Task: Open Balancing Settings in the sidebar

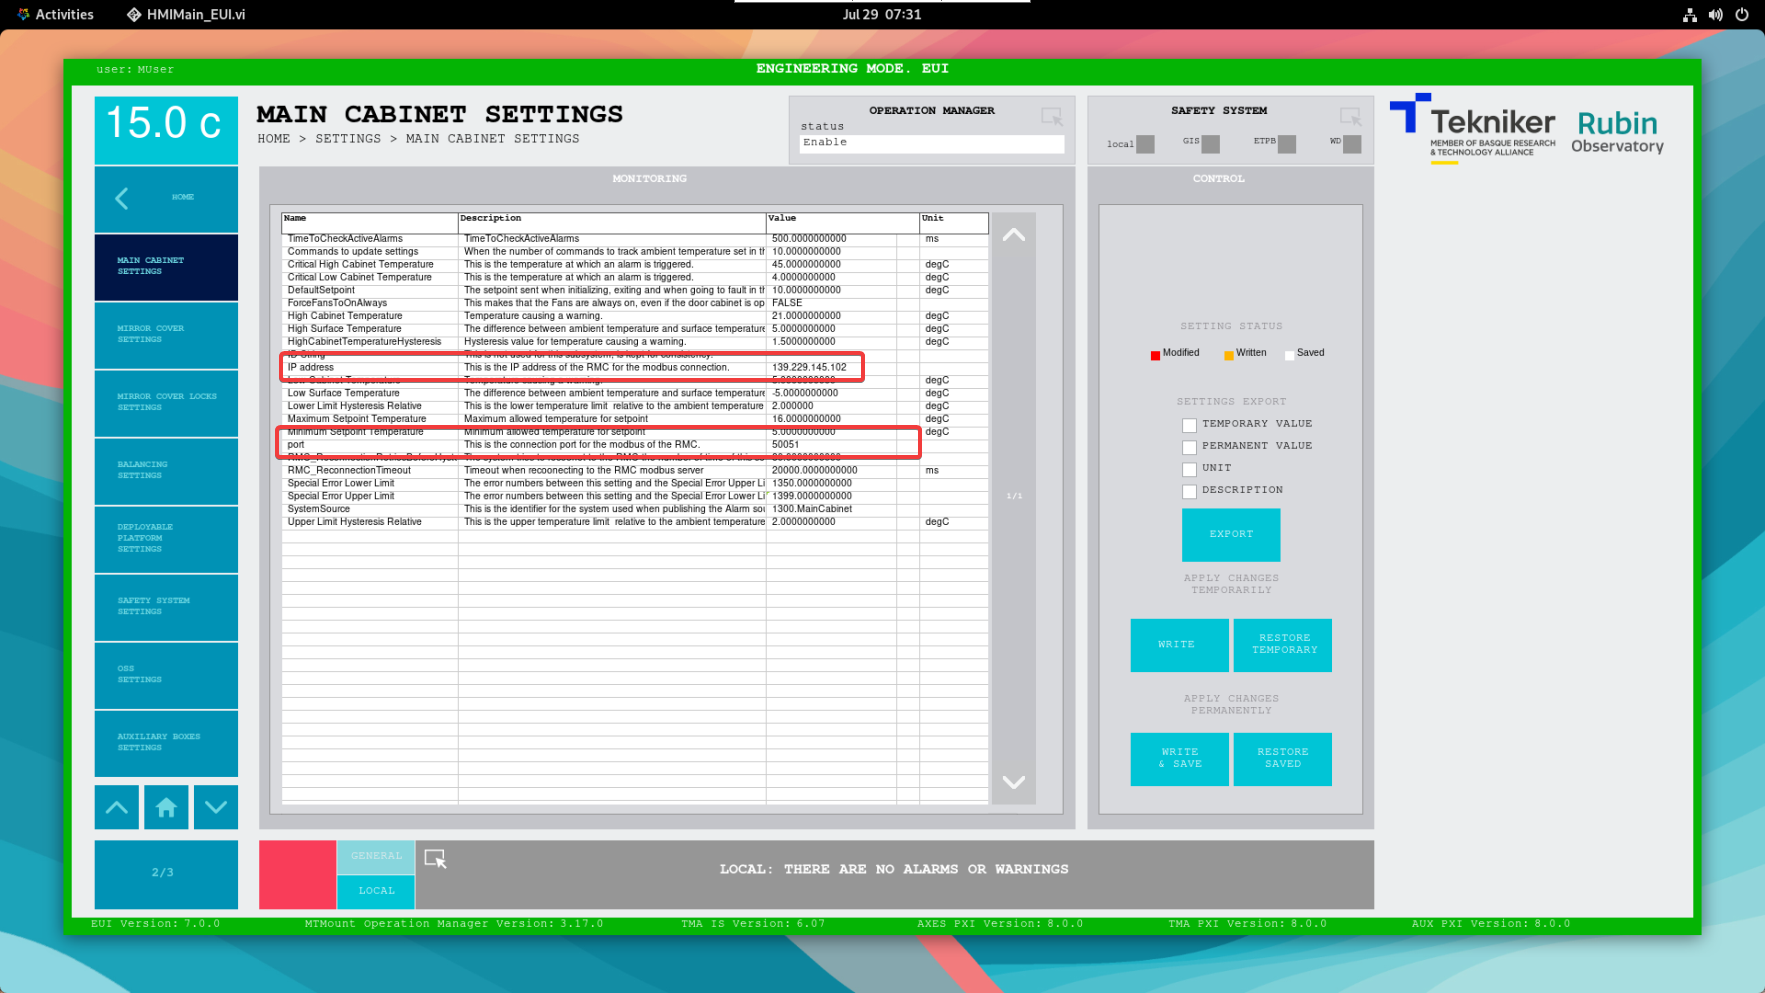Action: coord(166,471)
